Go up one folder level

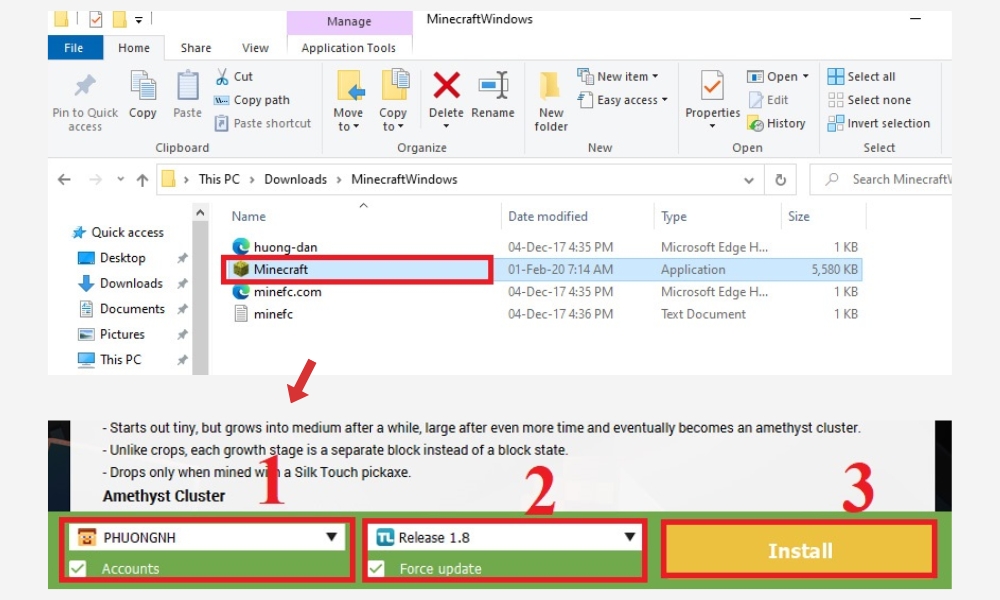[x=142, y=180]
